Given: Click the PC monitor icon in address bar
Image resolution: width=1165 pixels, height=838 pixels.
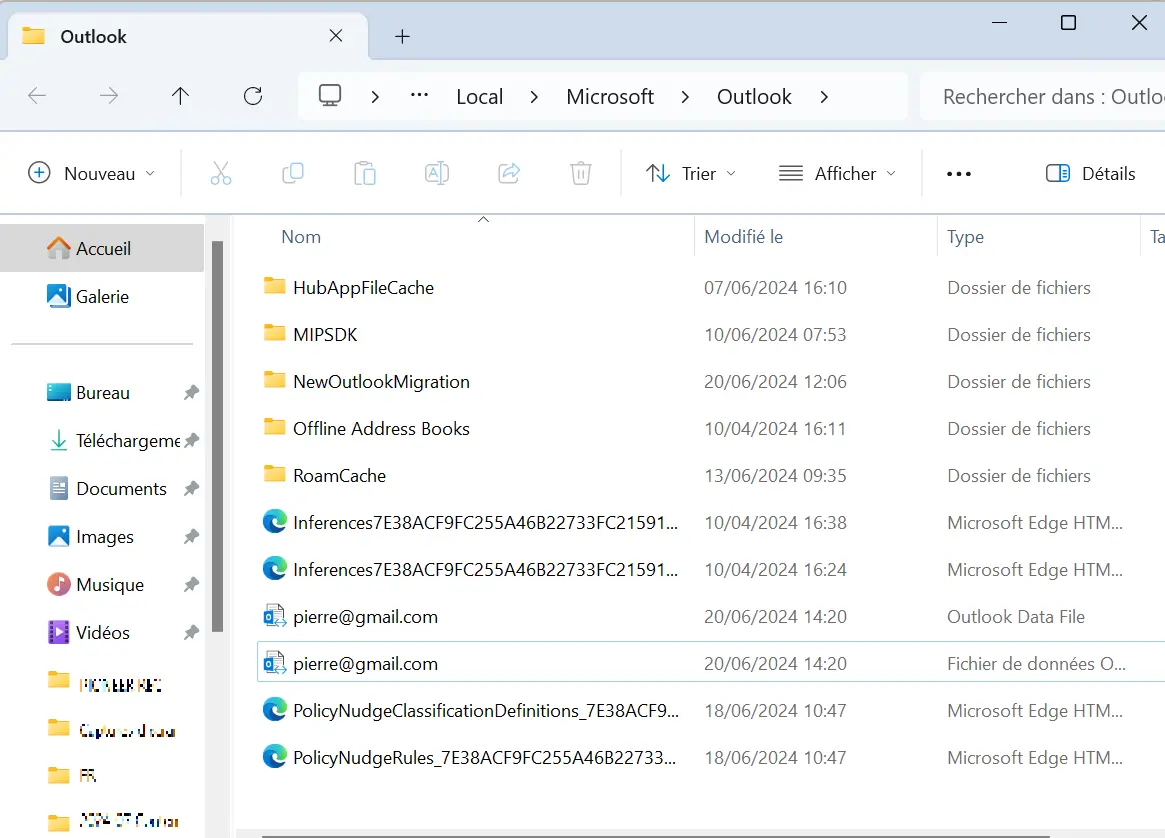Looking at the screenshot, I should (330, 96).
